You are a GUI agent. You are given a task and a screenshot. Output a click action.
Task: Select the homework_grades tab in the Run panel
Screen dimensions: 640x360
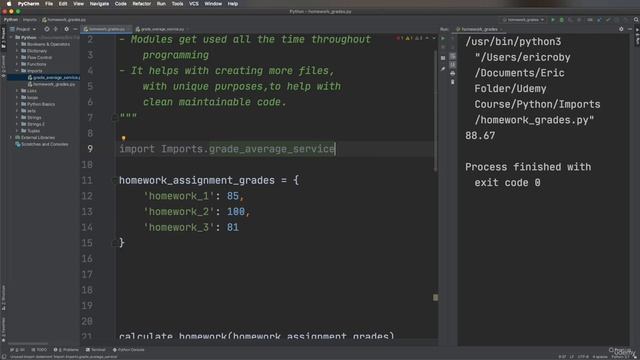click(x=479, y=29)
